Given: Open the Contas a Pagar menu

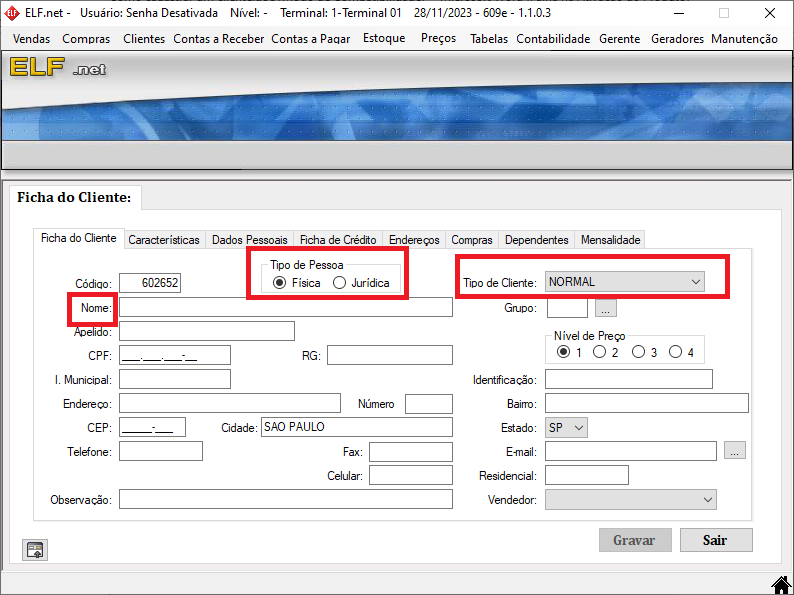Looking at the screenshot, I should [x=311, y=39].
